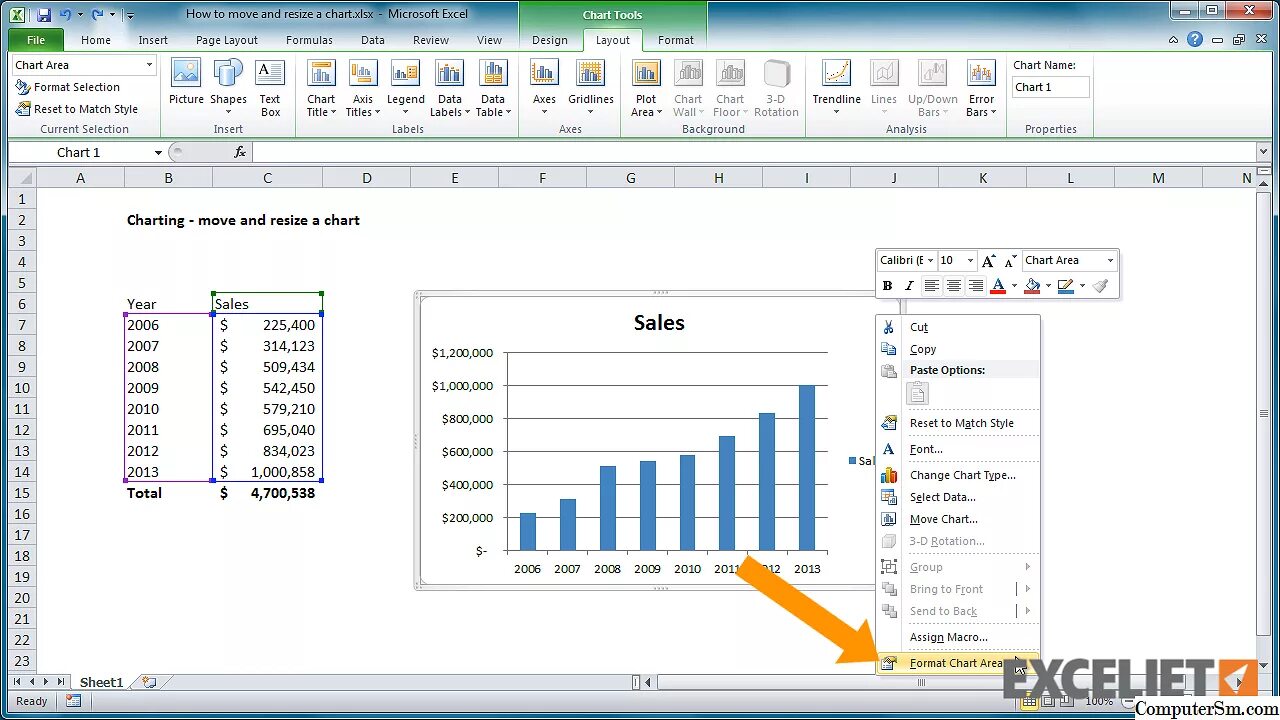The image size is (1280, 720).
Task: Insert a Picture onto the chart
Action: 186,84
